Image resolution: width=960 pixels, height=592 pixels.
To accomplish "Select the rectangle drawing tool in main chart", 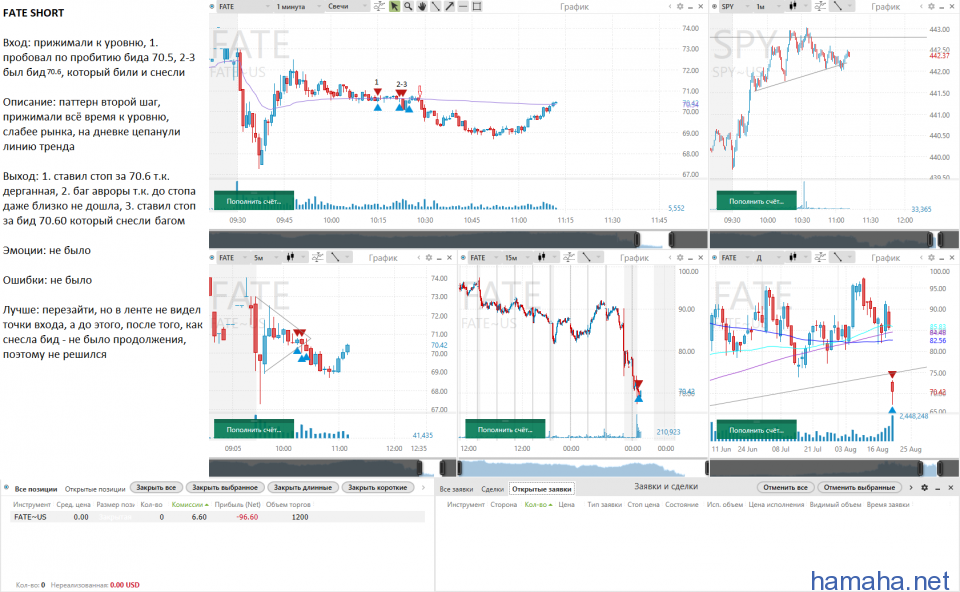I will [x=477, y=6].
